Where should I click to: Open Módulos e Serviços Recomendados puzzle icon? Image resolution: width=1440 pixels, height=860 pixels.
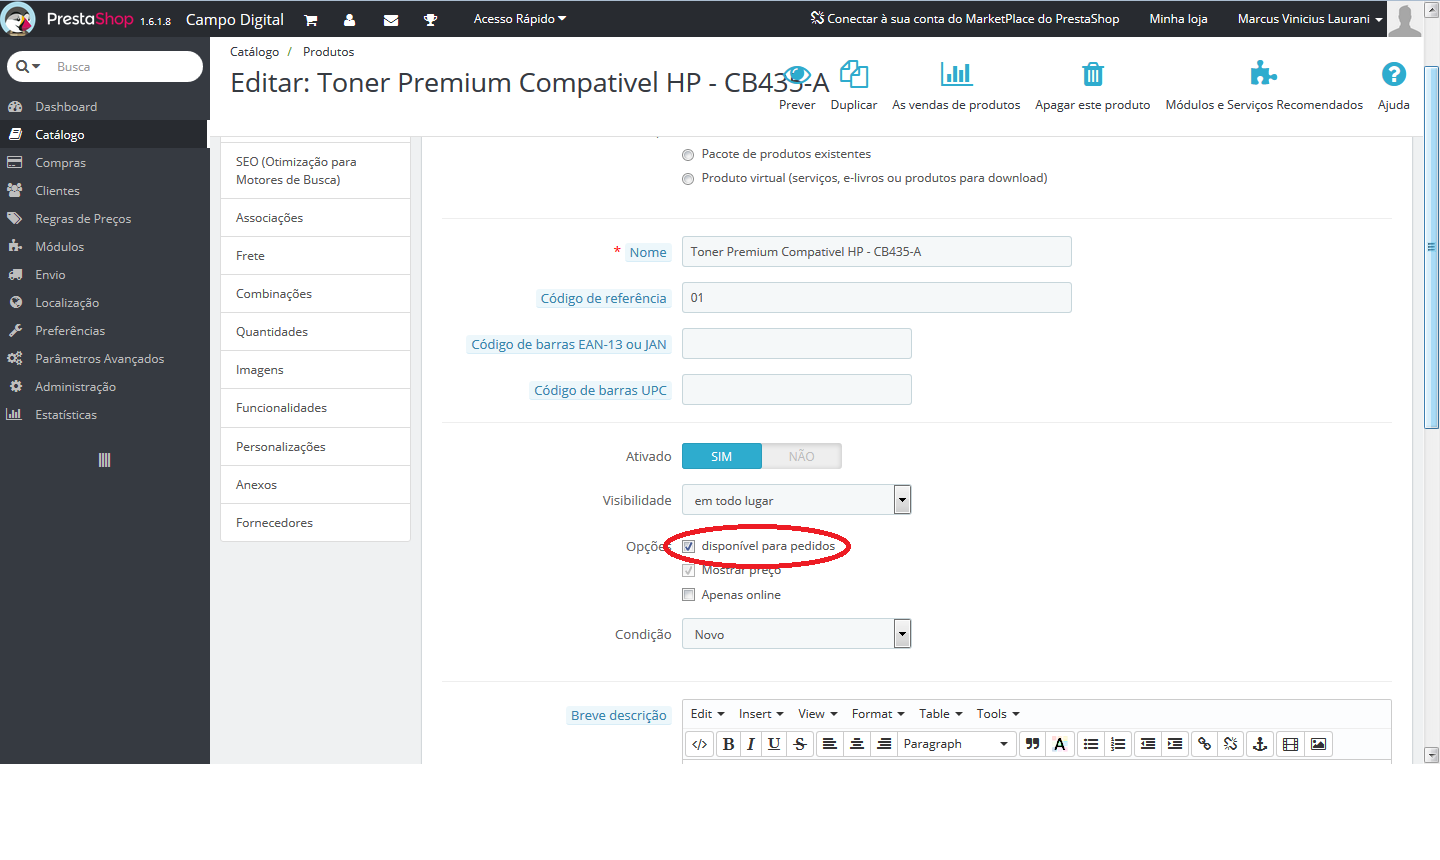(x=1264, y=74)
